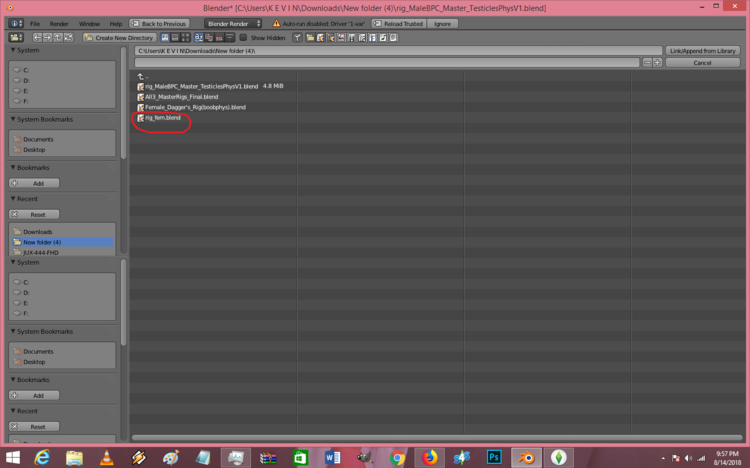Open the Window menu

(x=89, y=23)
